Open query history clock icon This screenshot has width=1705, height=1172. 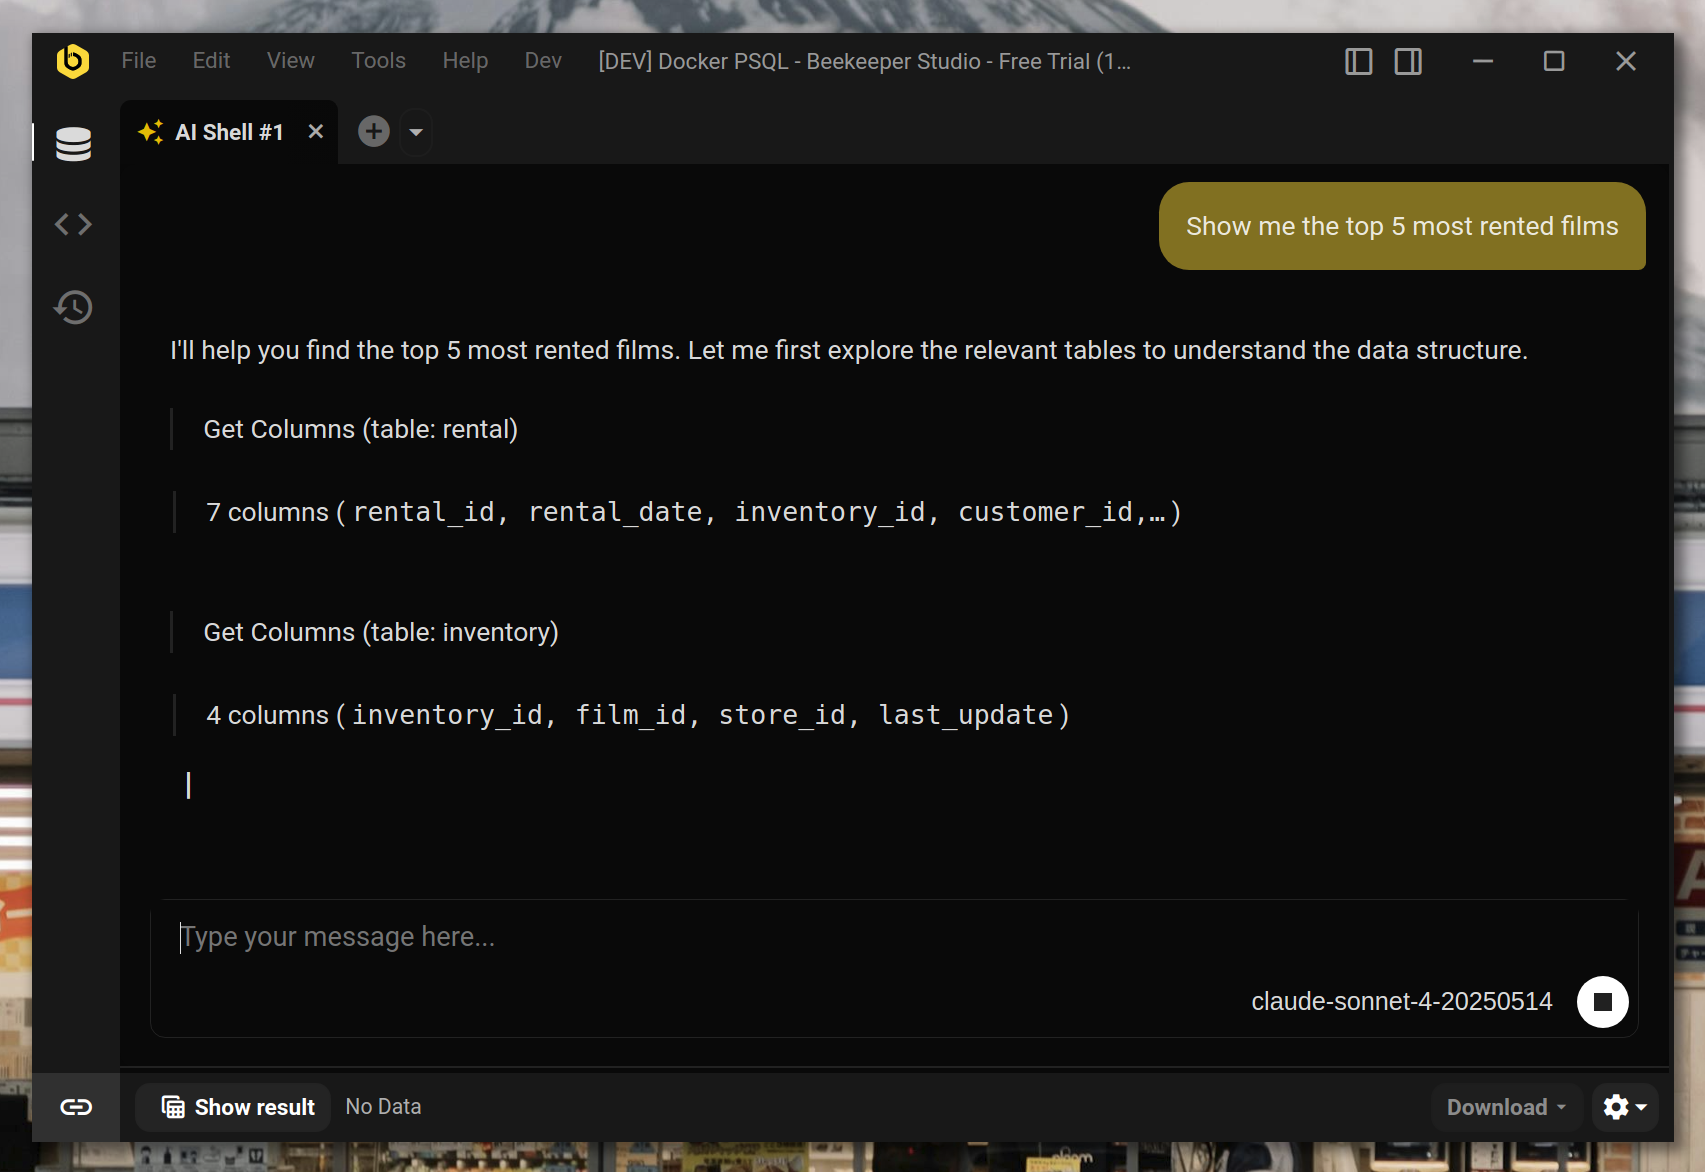tap(74, 307)
